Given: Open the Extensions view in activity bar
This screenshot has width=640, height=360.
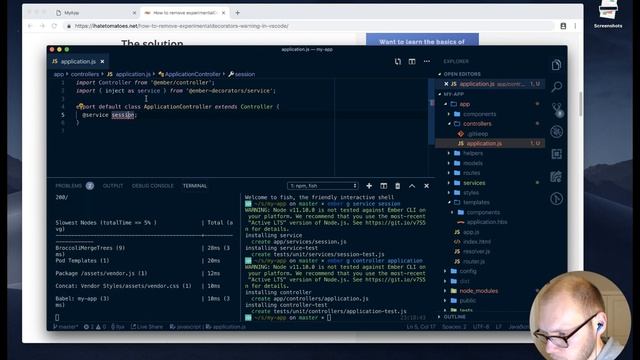Looking at the screenshot, I should click(556, 154).
